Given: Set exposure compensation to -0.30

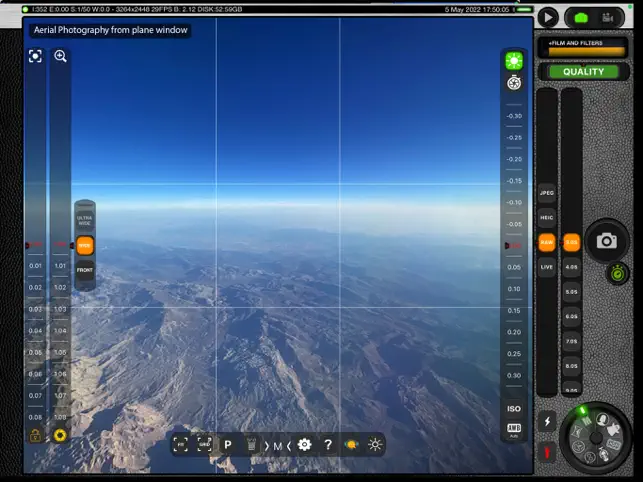Looking at the screenshot, I should [514, 116].
